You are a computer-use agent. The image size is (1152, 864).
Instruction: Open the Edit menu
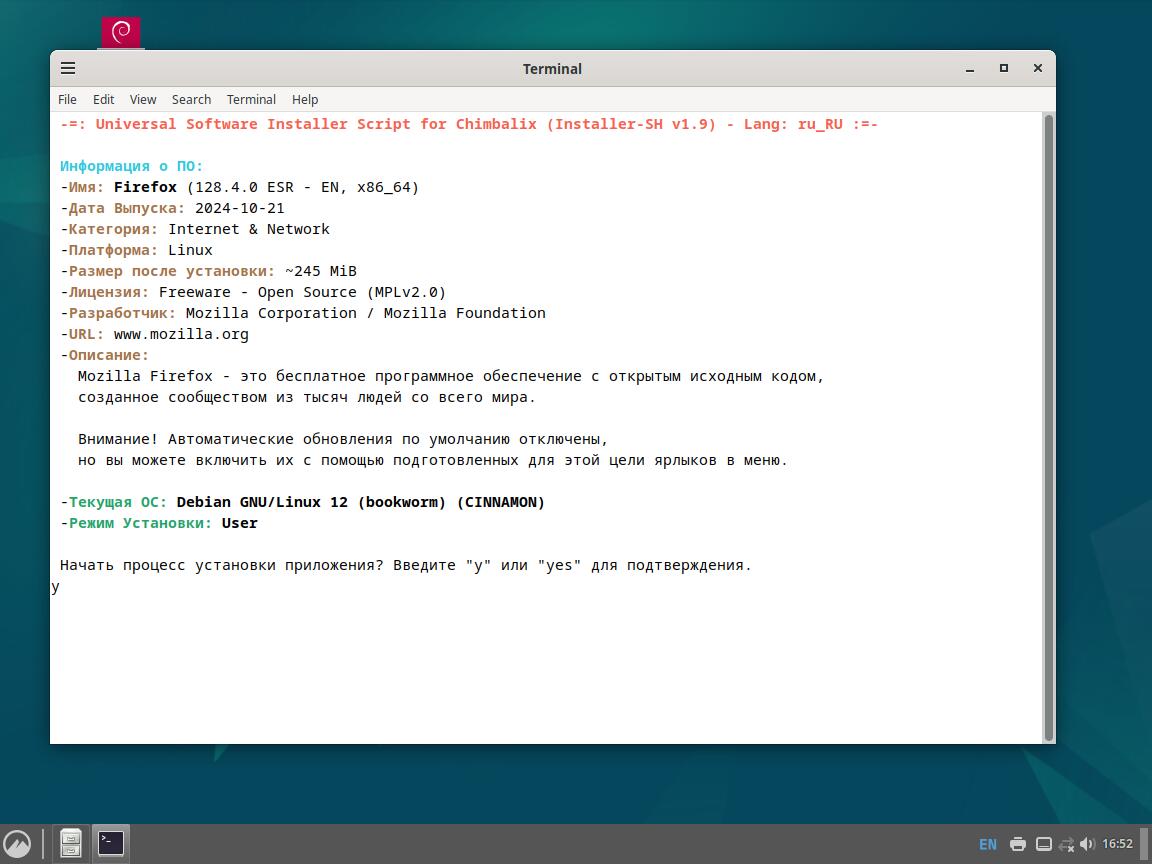104,99
